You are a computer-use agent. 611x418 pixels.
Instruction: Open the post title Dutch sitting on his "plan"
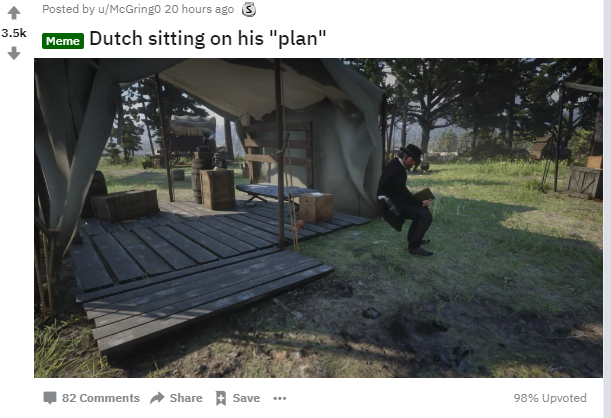pos(208,39)
